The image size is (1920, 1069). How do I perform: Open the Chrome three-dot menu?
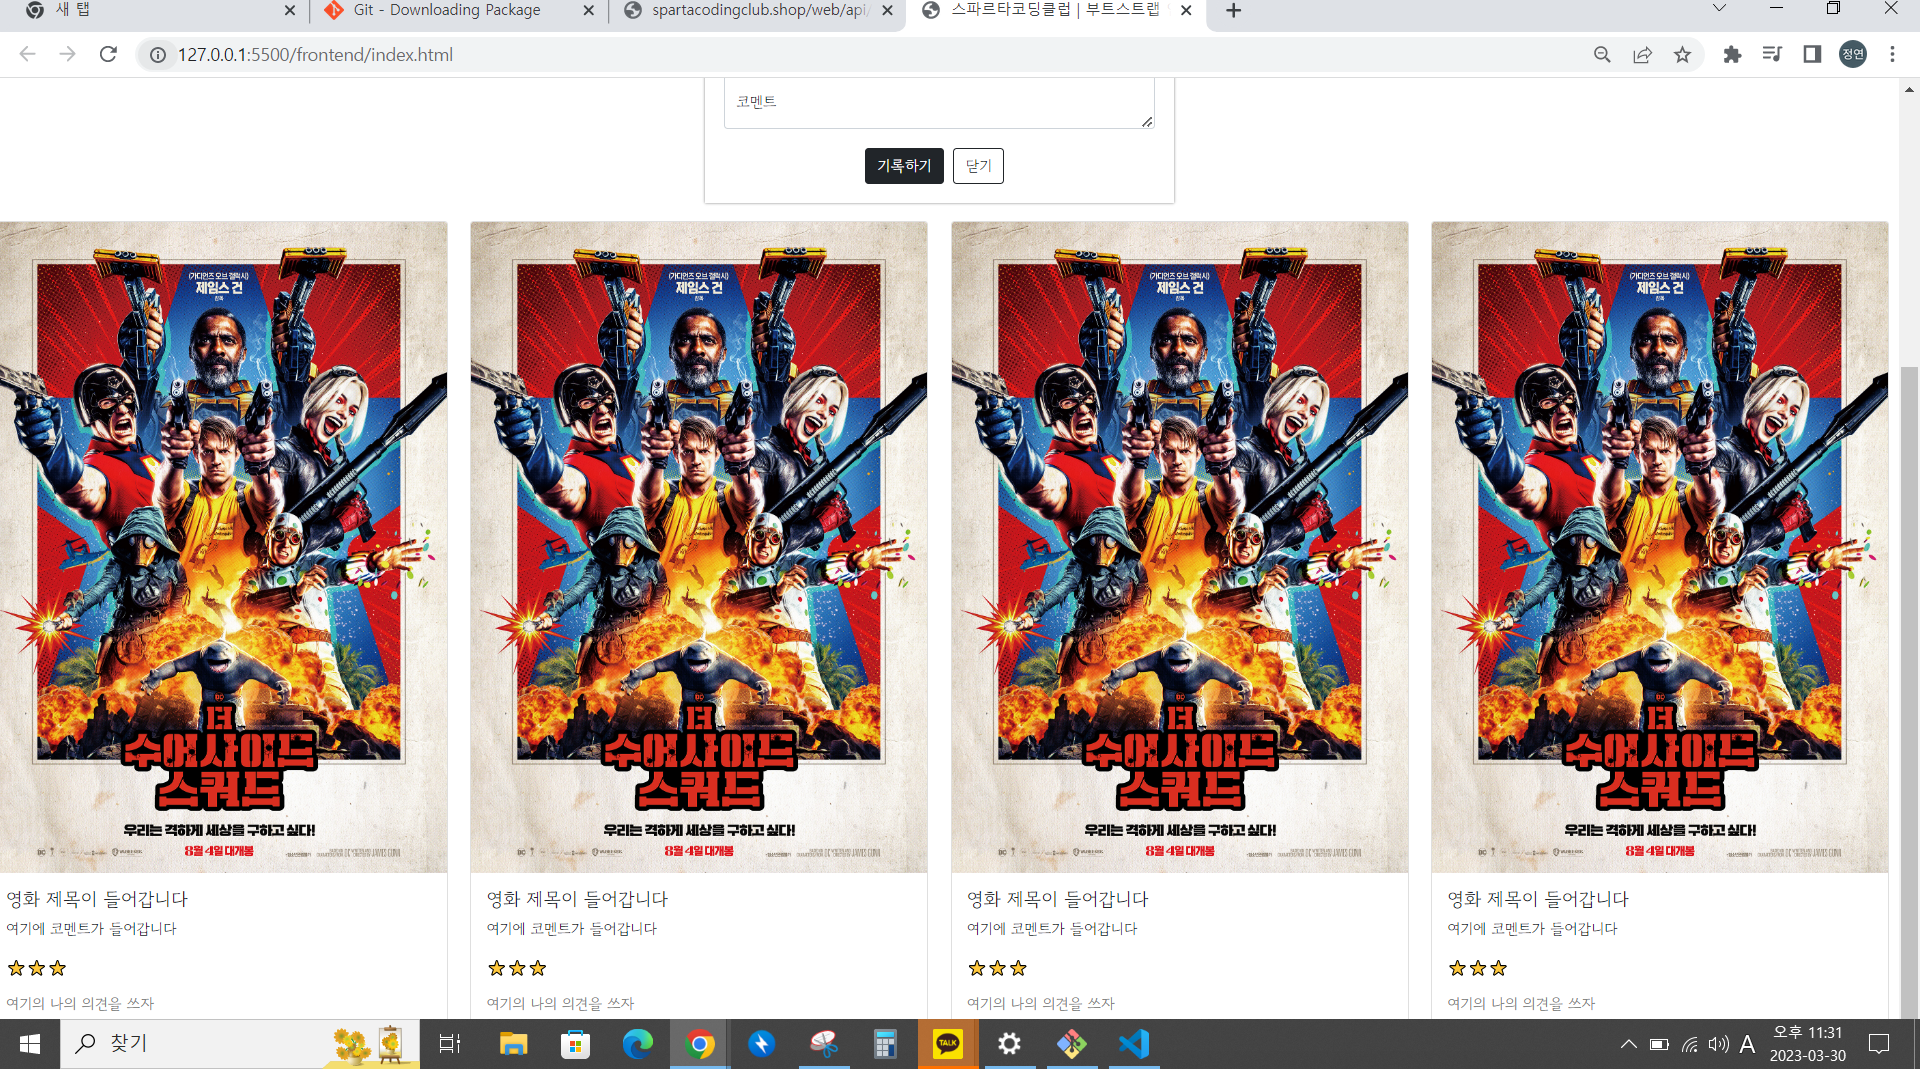point(1892,54)
